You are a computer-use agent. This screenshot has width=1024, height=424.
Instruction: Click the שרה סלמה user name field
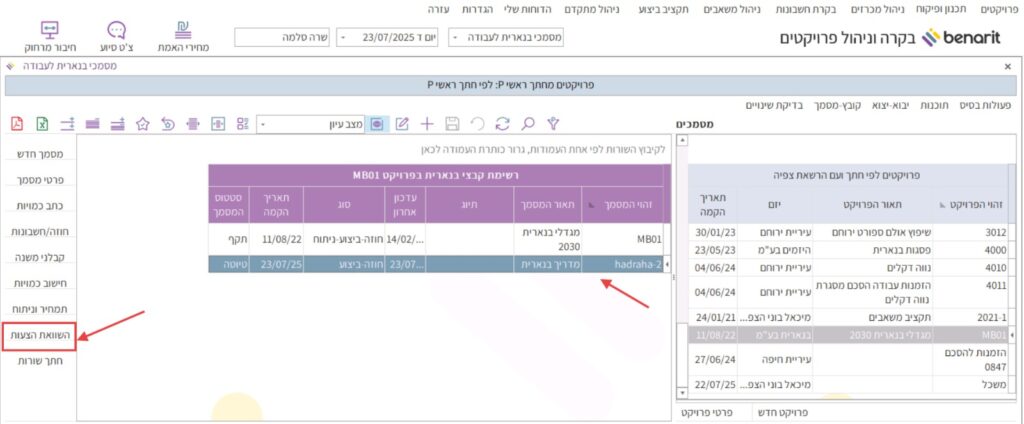pyautogui.click(x=282, y=38)
